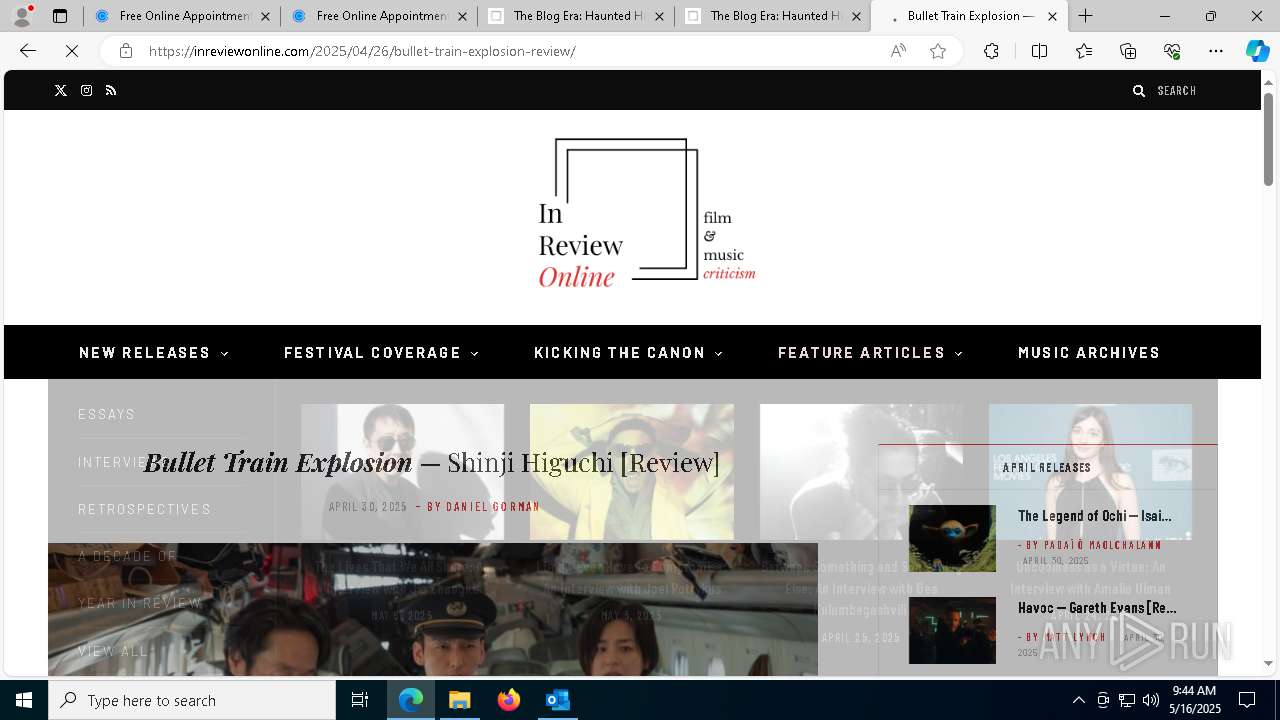Open Read aloud in address bar
This screenshot has width=1280, height=720.
898,51
